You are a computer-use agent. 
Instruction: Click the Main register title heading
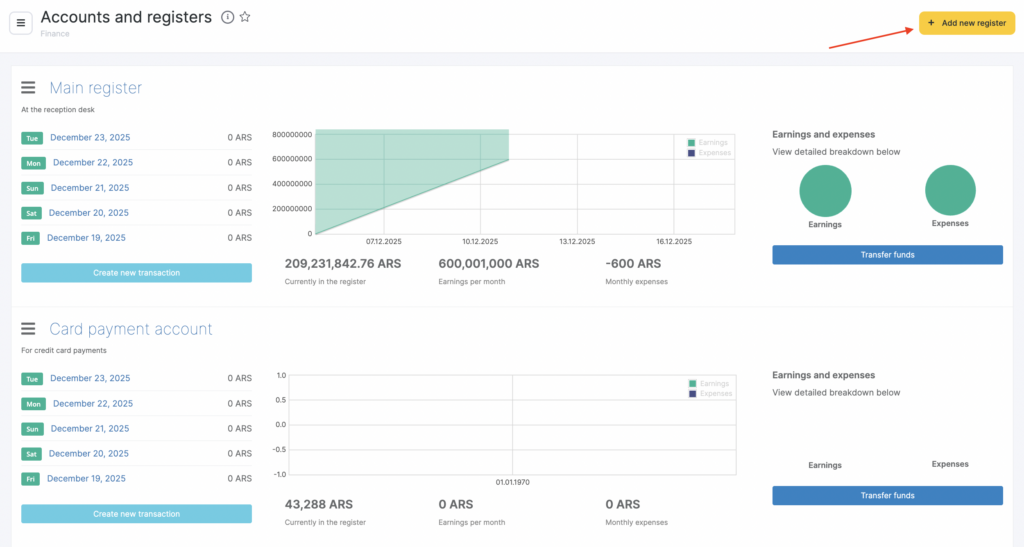[95, 88]
